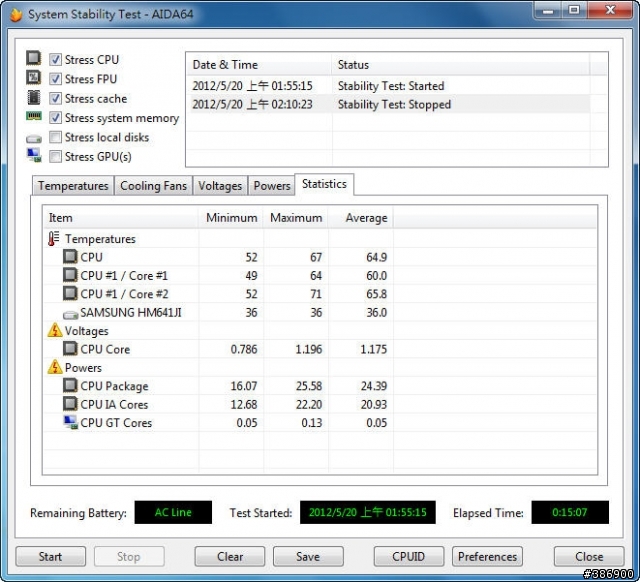The image size is (640, 582).
Task: Click the Clear button
Action: pyautogui.click(x=230, y=556)
